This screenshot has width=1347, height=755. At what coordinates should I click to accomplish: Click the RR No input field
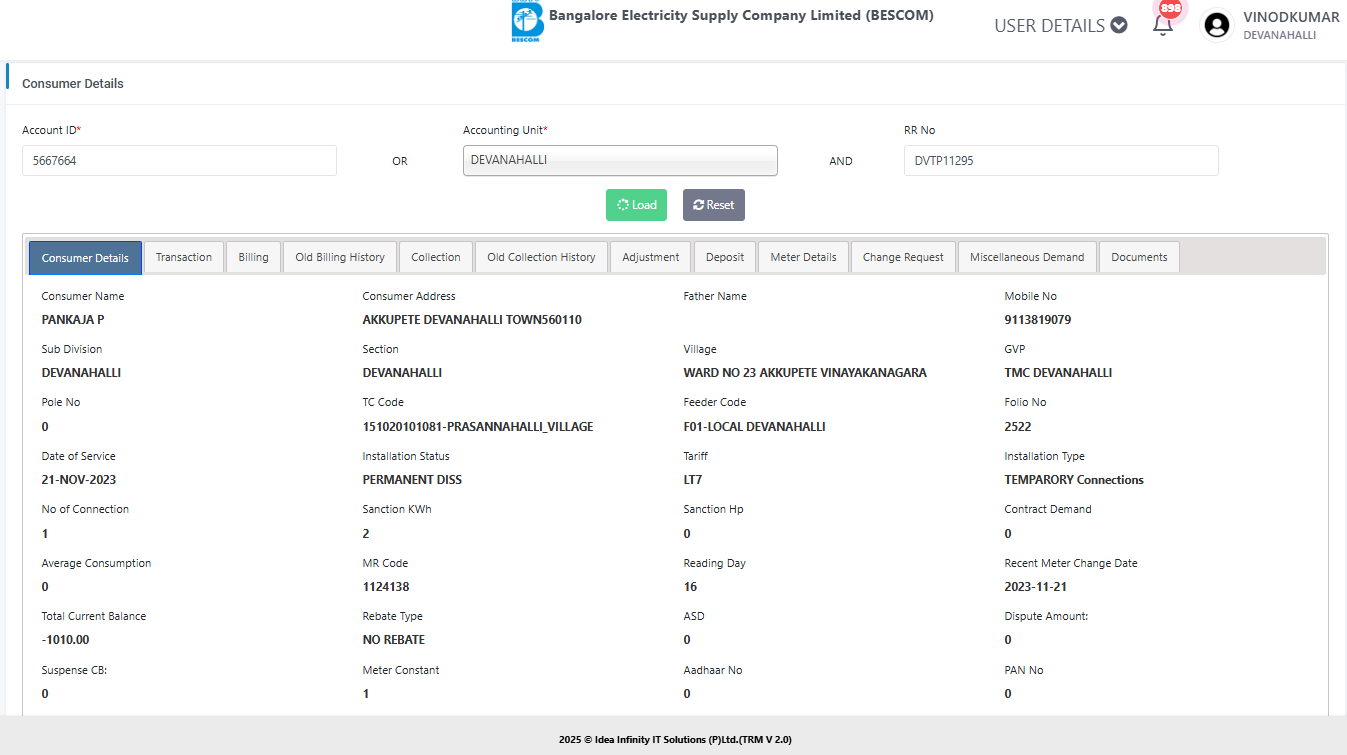click(x=1060, y=160)
